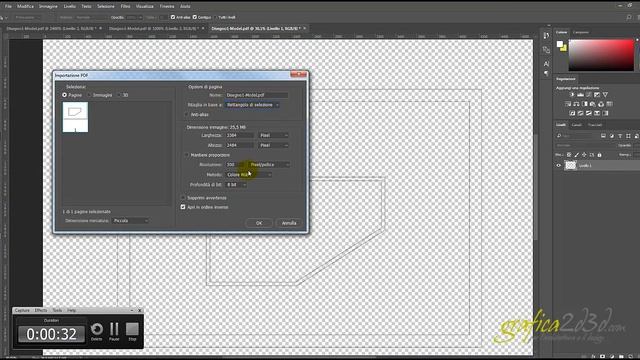The image size is (640, 360).
Task: Add a Vibrance adjustment
Action: [605, 95]
